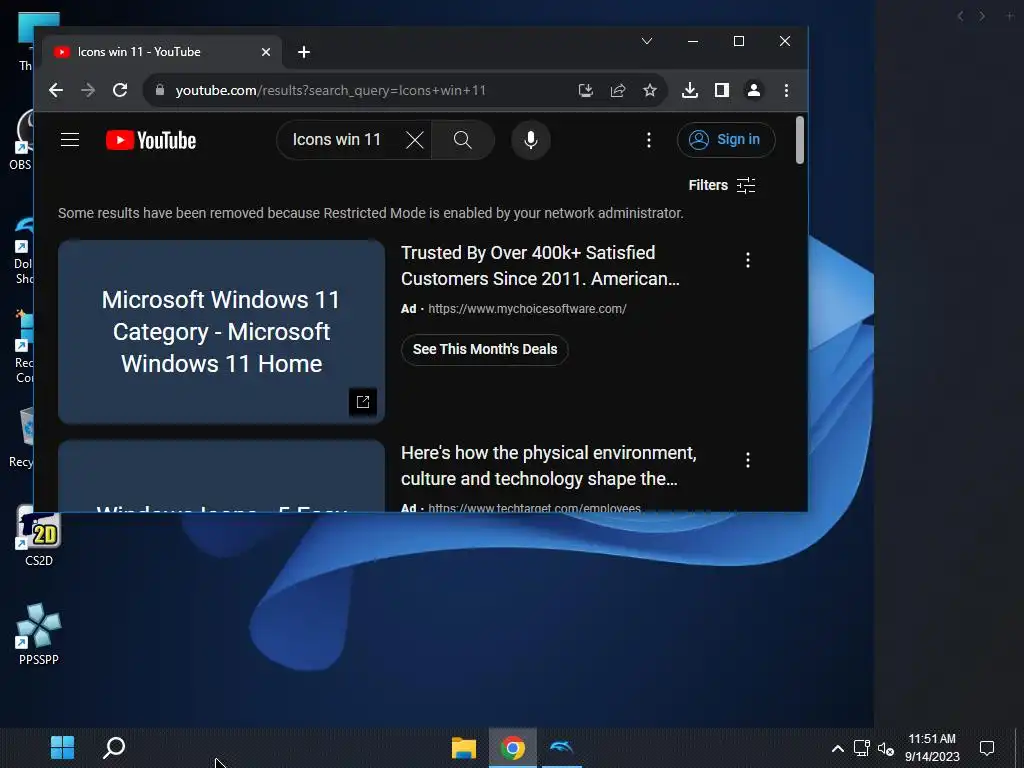Image resolution: width=1024 pixels, height=768 pixels.
Task: Open the Chrome profile icon
Action: coord(754,90)
